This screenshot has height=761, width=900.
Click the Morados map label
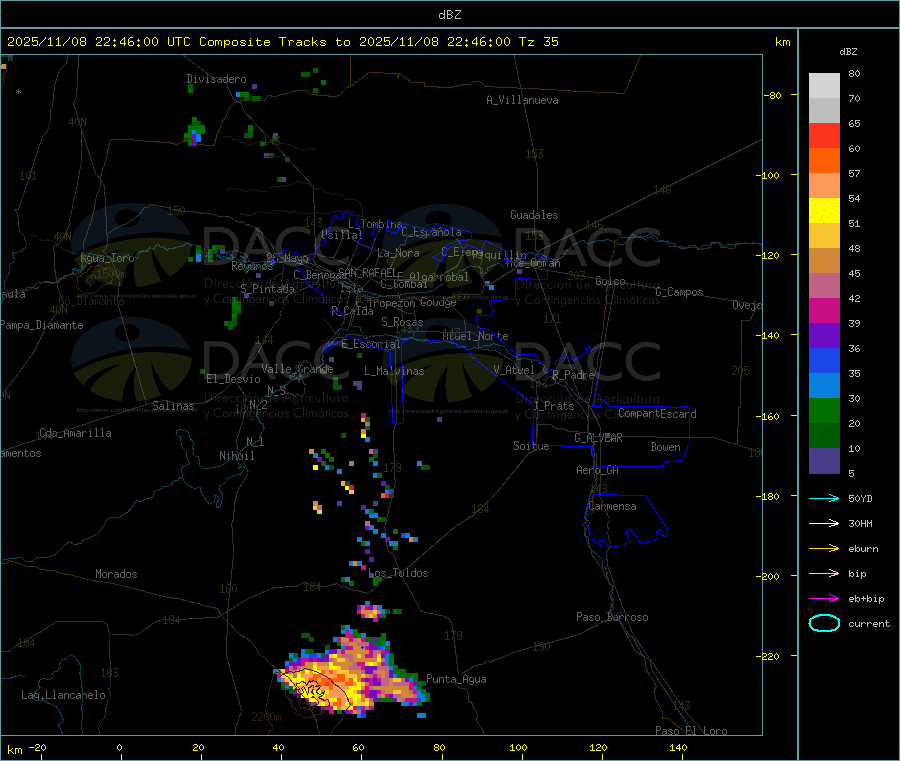[117, 574]
